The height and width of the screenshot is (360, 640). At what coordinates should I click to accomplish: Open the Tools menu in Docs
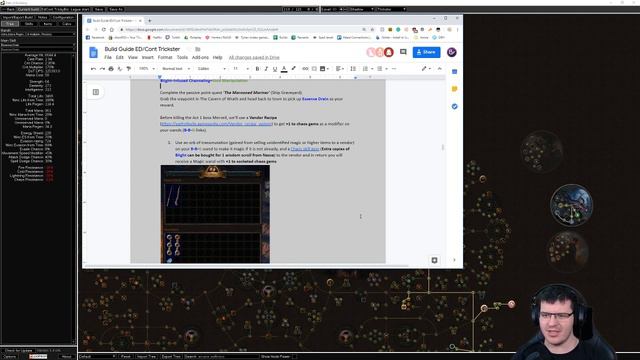click(182, 58)
